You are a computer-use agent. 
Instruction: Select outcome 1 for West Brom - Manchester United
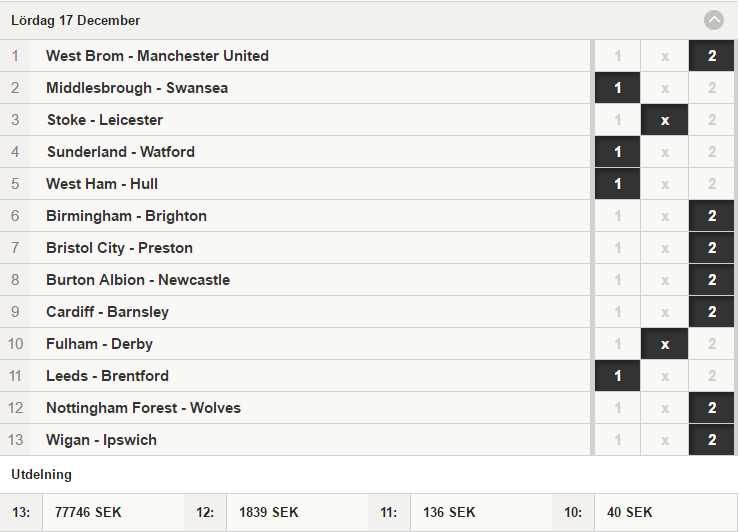coord(617,56)
